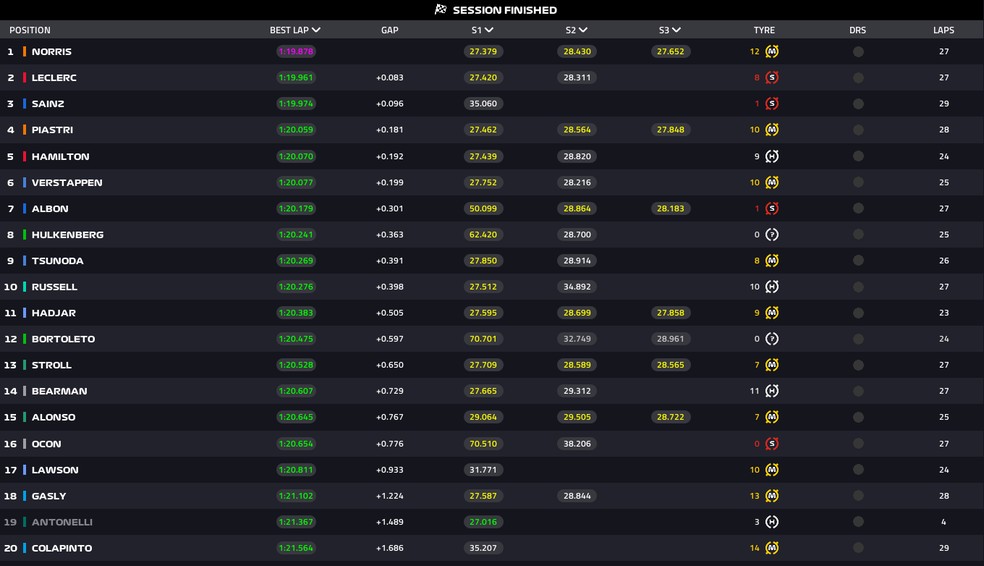The width and height of the screenshot is (984, 566).
Task: Click the Session Finished status title
Action: (x=505, y=10)
